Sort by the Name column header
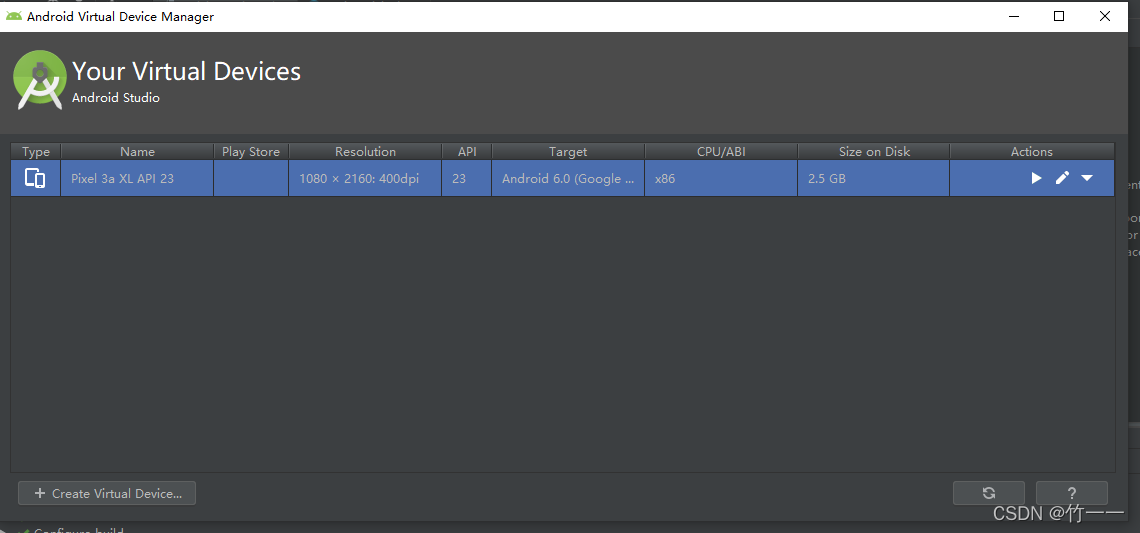Image resolution: width=1140 pixels, height=533 pixels. pyautogui.click(x=137, y=151)
